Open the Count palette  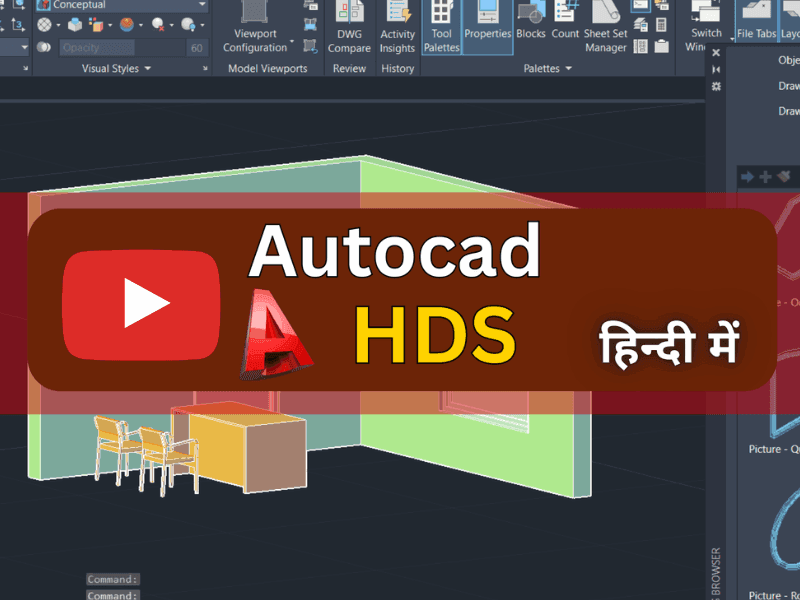coord(565,20)
